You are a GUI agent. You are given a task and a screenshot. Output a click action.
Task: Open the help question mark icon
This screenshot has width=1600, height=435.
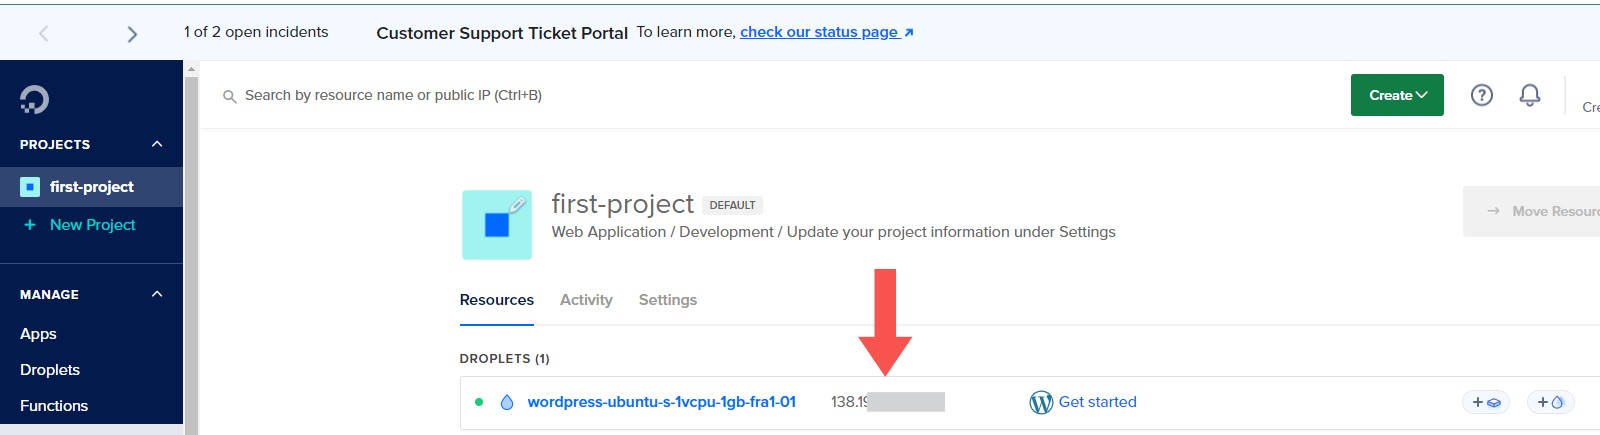[1482, 95]
